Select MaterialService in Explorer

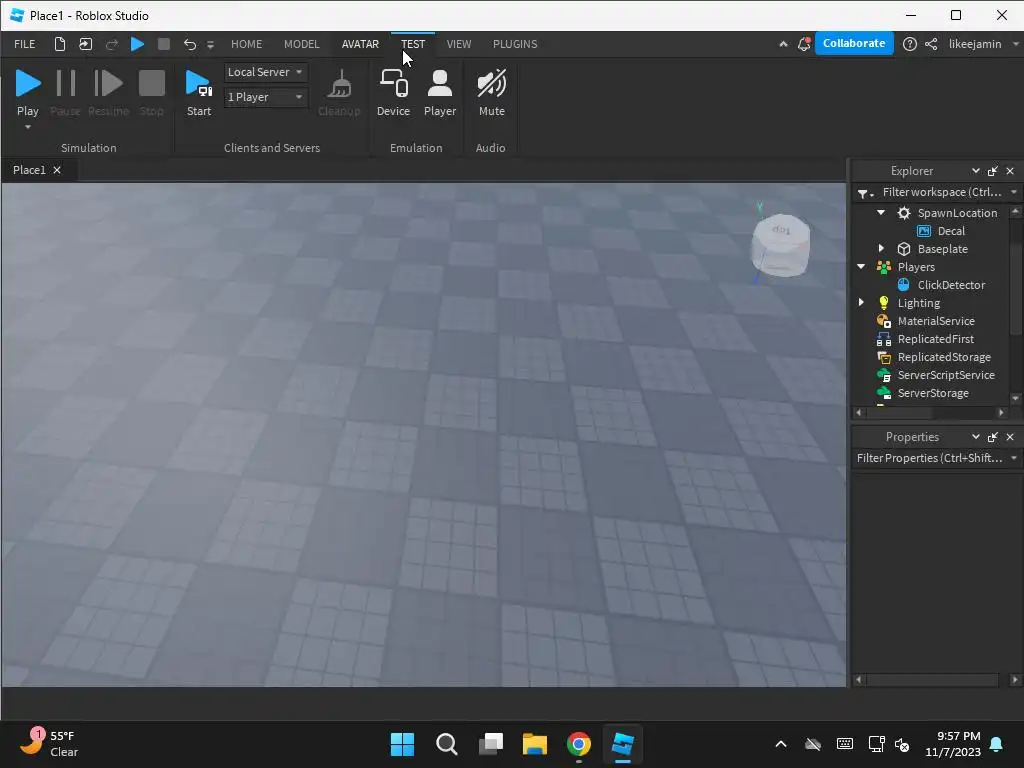pyautogui.click(x=936, y=321)
